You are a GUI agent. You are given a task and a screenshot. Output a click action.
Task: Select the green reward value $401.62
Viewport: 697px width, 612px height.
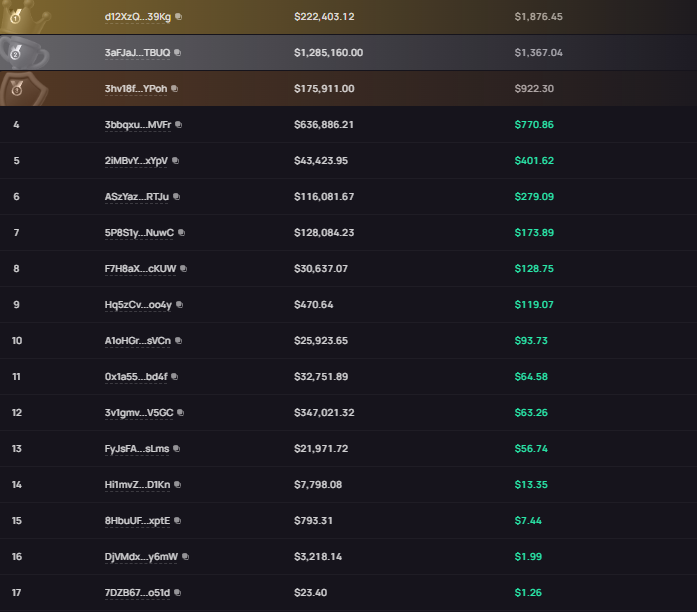[534, 161]
